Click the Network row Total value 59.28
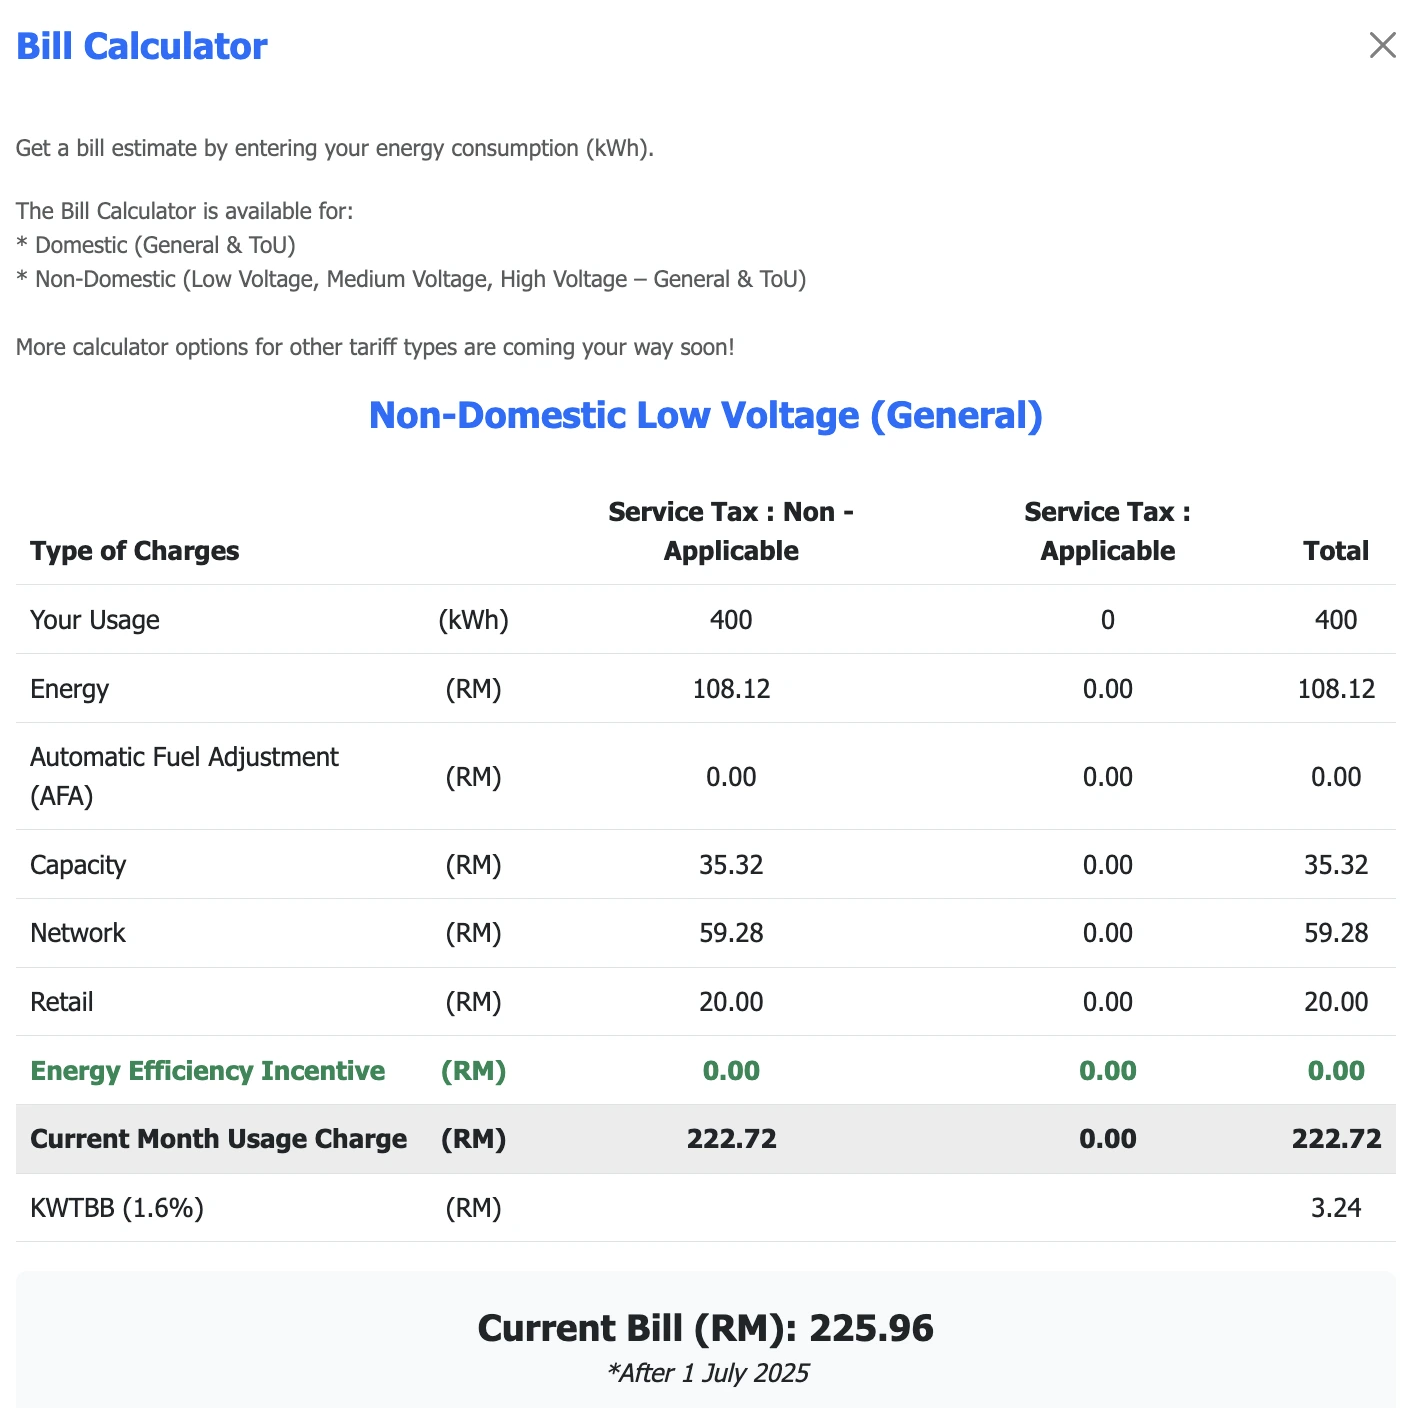 pos(1336,933)
